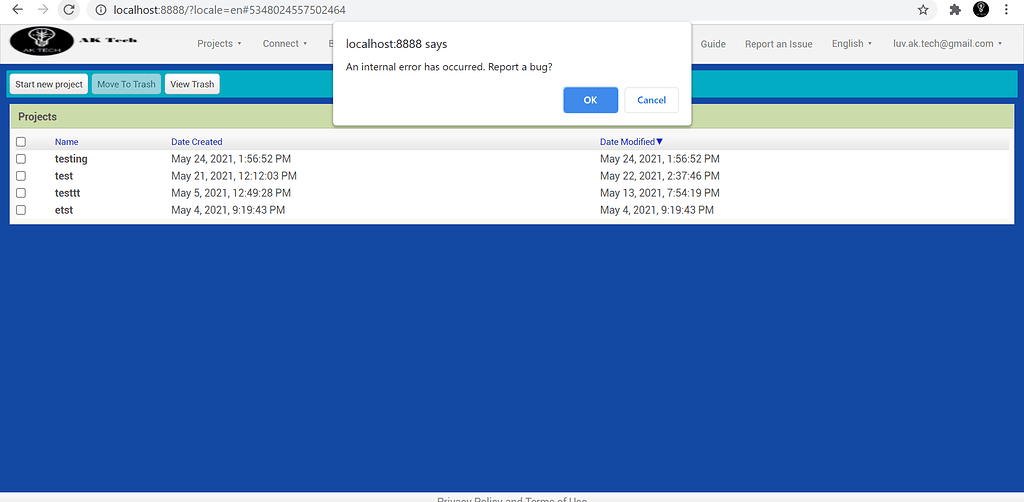This screenshot has width=1024, height=502.
Task: Click the browser forward arrow
Action: pyautogui.click(x=43, y=10)
